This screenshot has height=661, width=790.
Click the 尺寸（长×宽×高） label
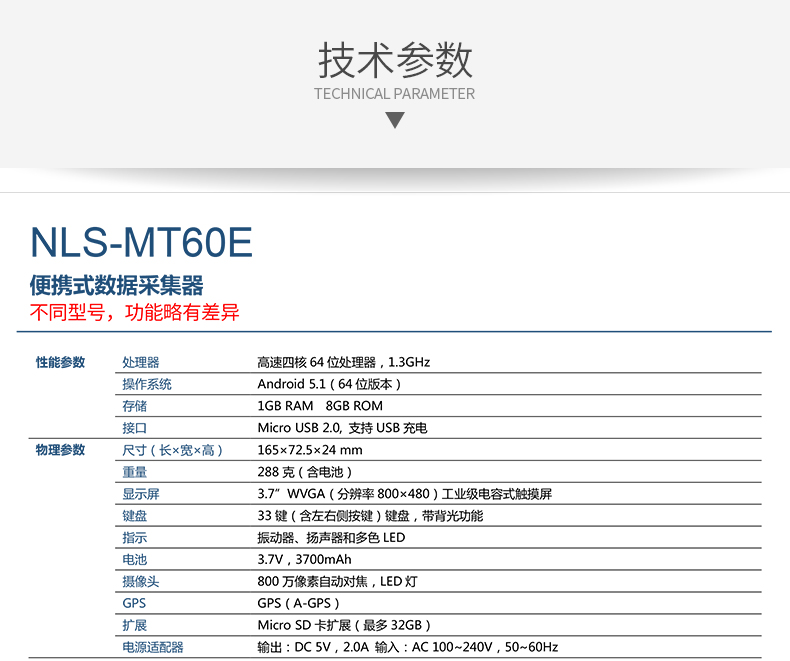pyautogui.click(x=172, y=450)
